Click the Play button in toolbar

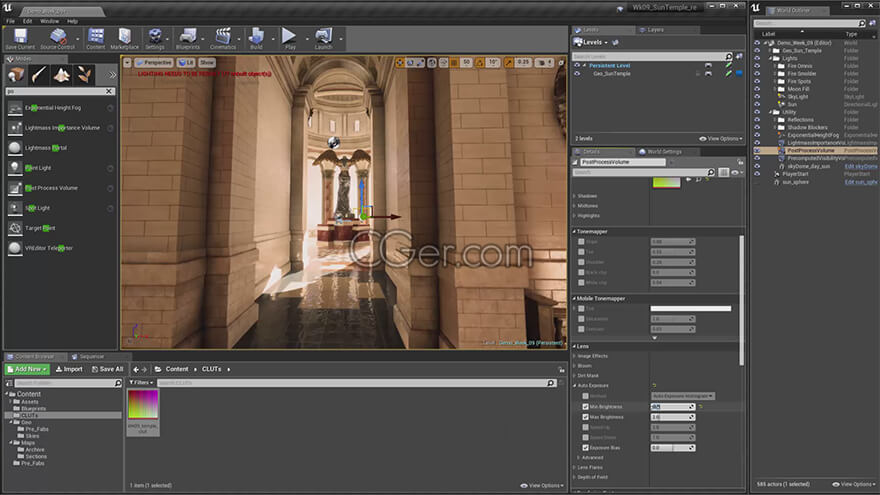coord(290,37)
